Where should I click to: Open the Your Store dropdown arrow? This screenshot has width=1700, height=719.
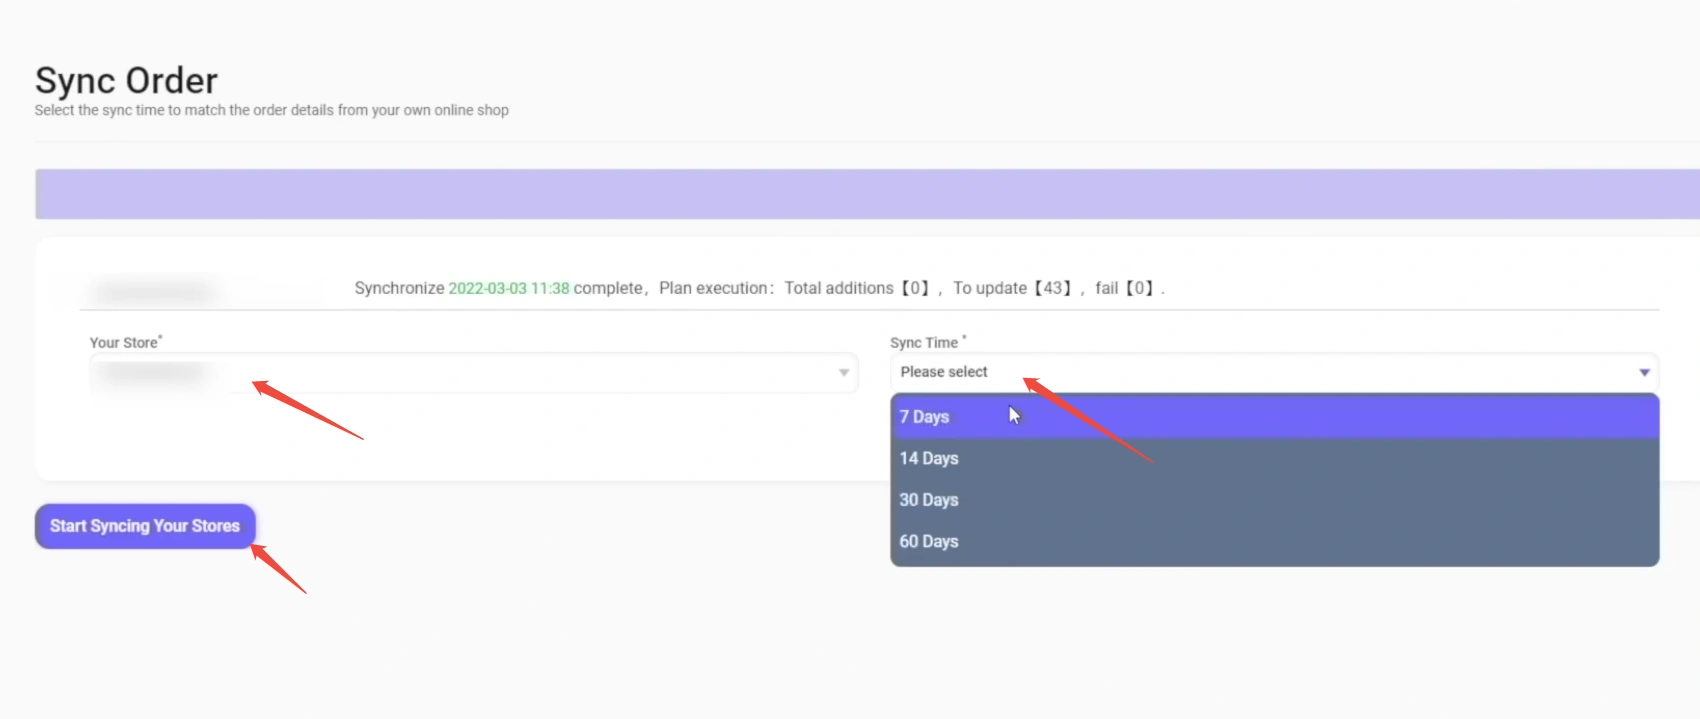click(844, 373)
